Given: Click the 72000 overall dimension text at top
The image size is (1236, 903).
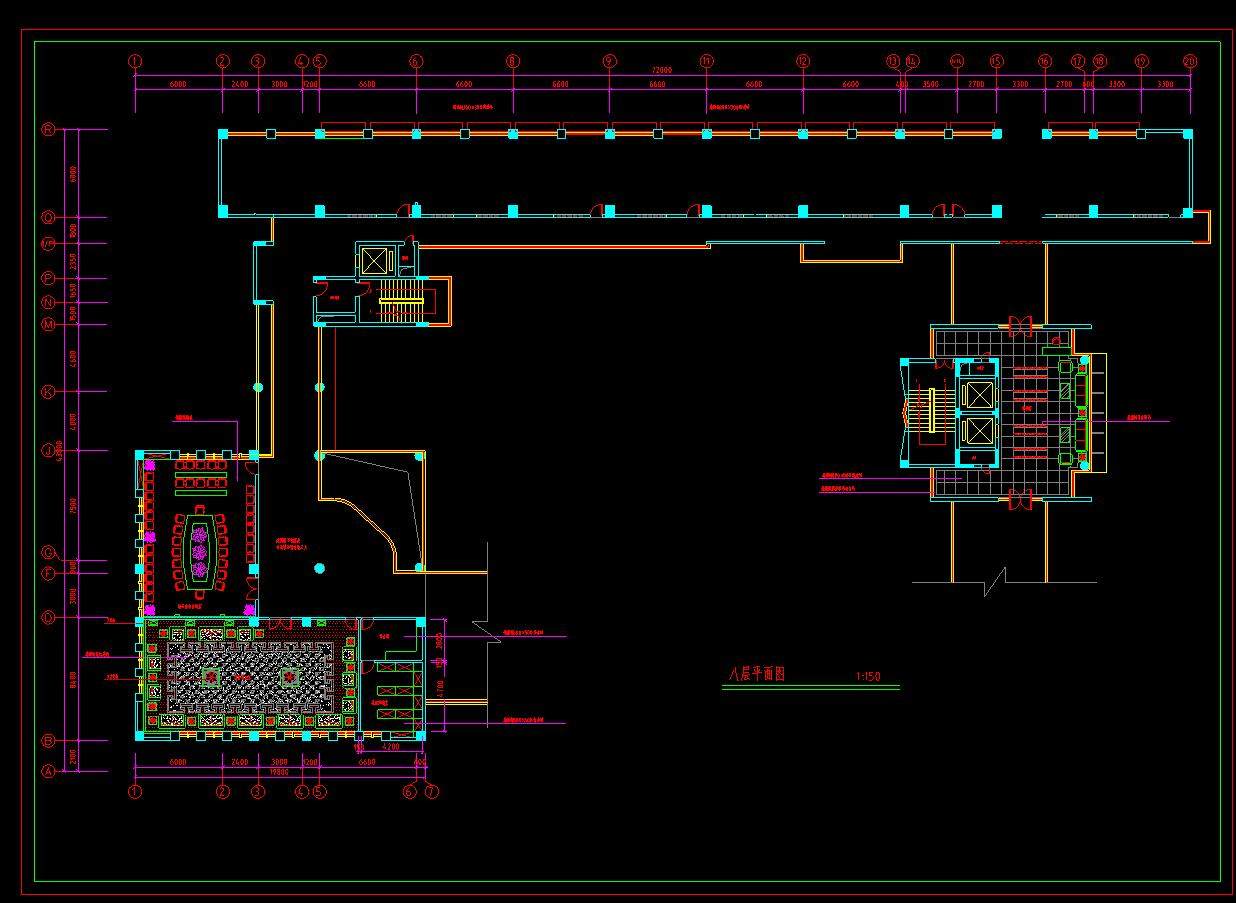Looking at the screenshot, I should tap(661, 71).
